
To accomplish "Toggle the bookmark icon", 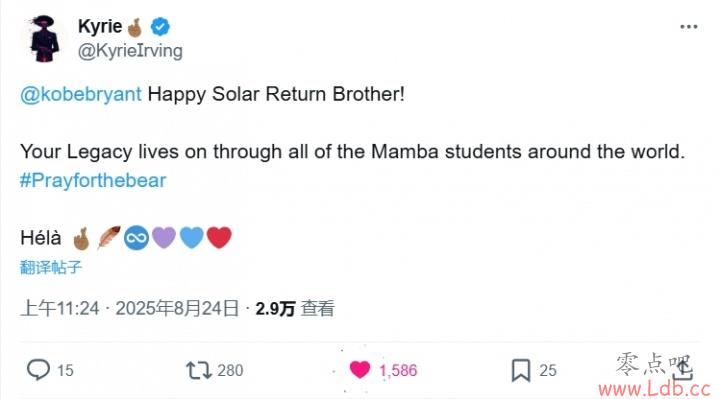I will point(521,370).
